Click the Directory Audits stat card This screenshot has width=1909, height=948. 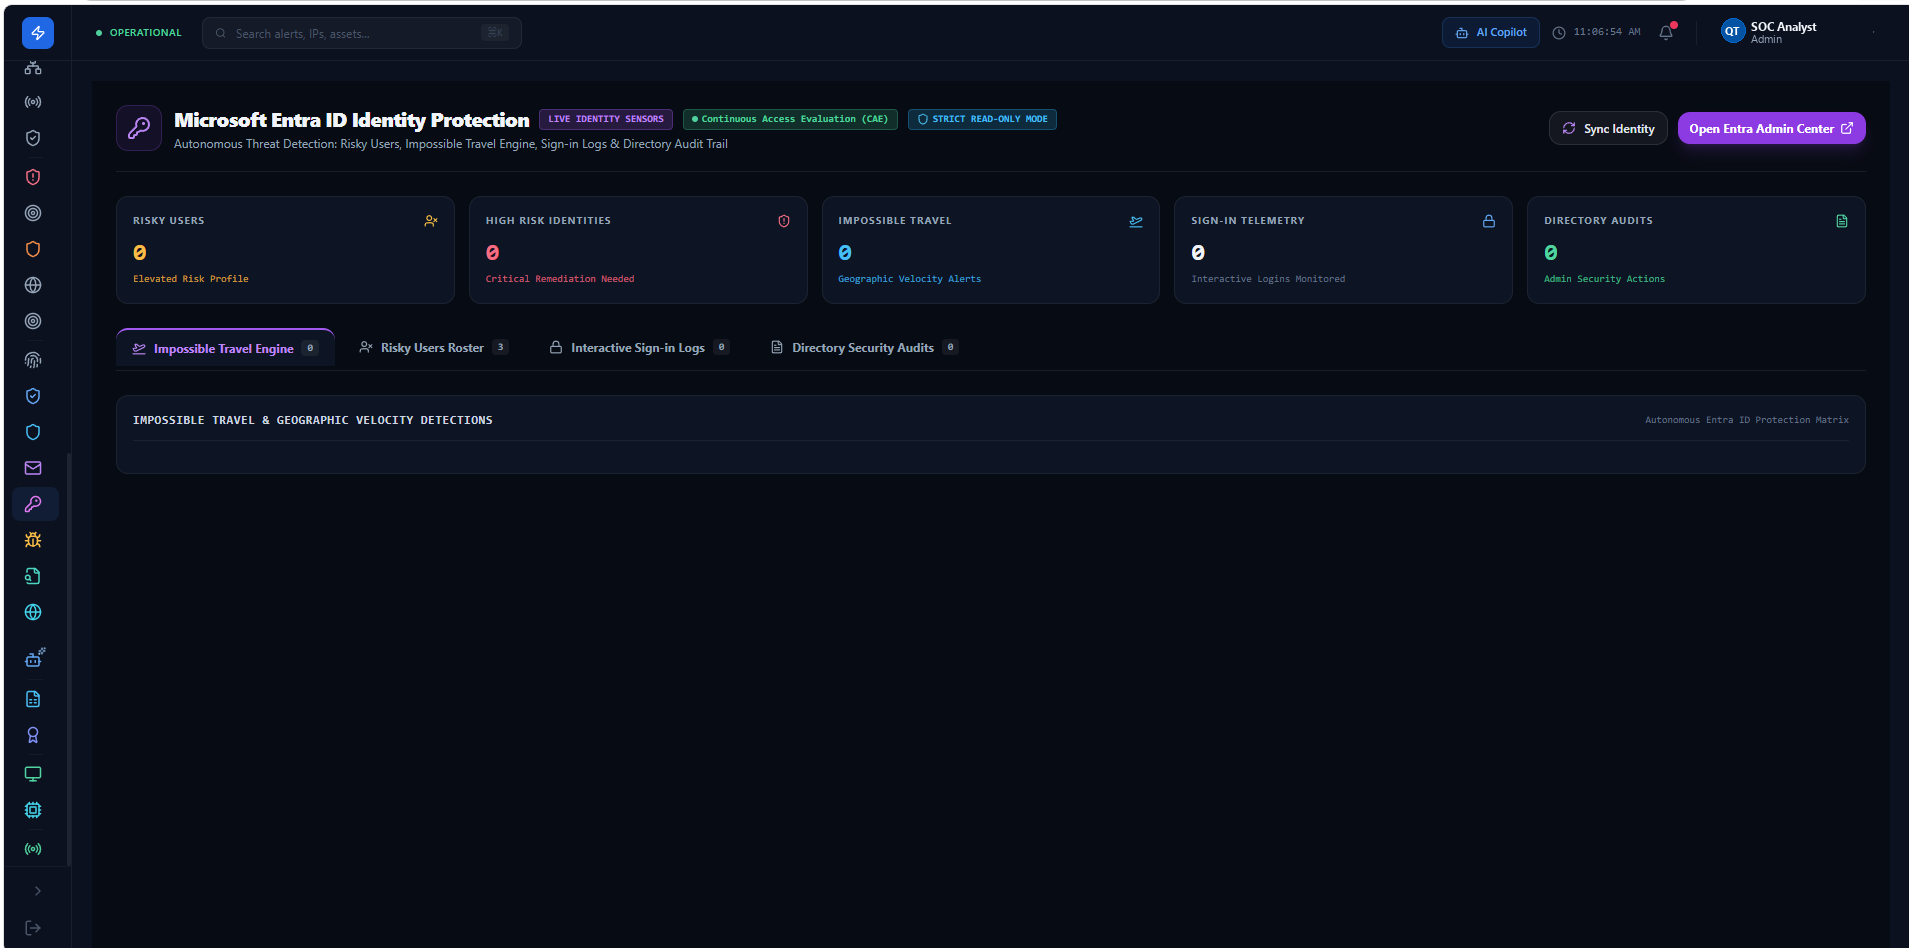point(1696,250)
